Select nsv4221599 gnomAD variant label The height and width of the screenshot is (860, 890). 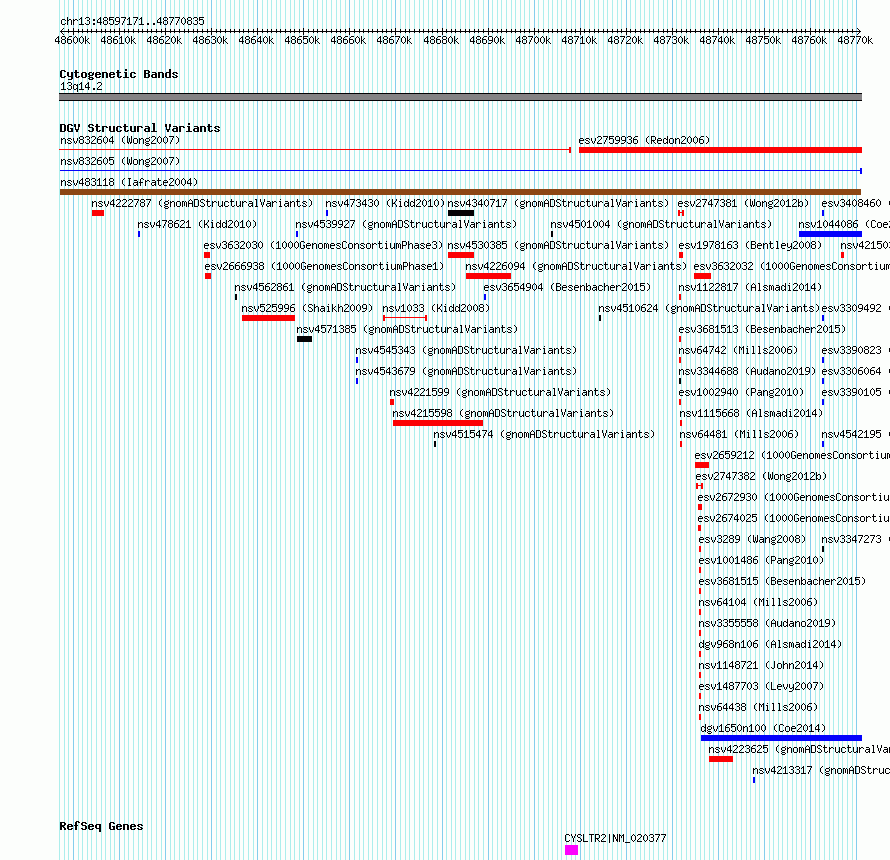pos(500,392)
